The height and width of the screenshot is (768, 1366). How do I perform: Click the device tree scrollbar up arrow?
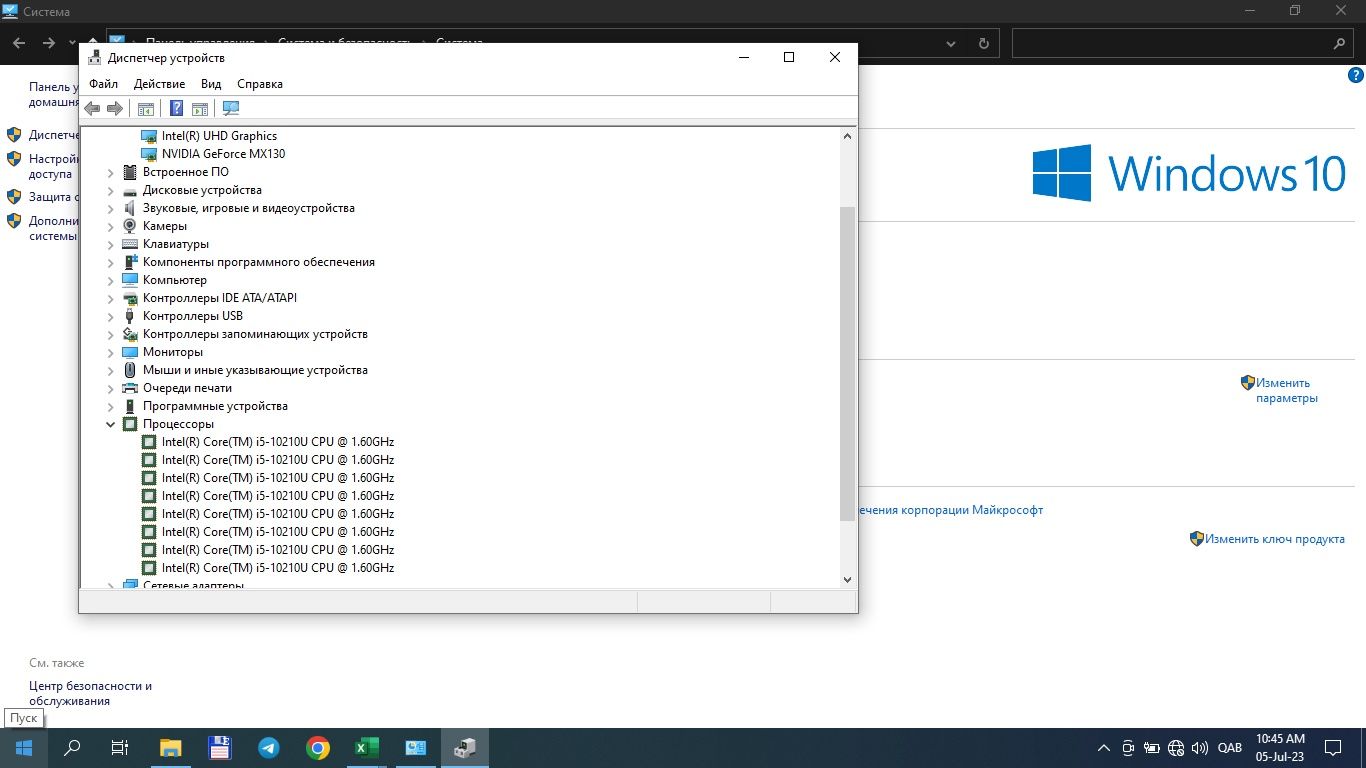(847, 136)
